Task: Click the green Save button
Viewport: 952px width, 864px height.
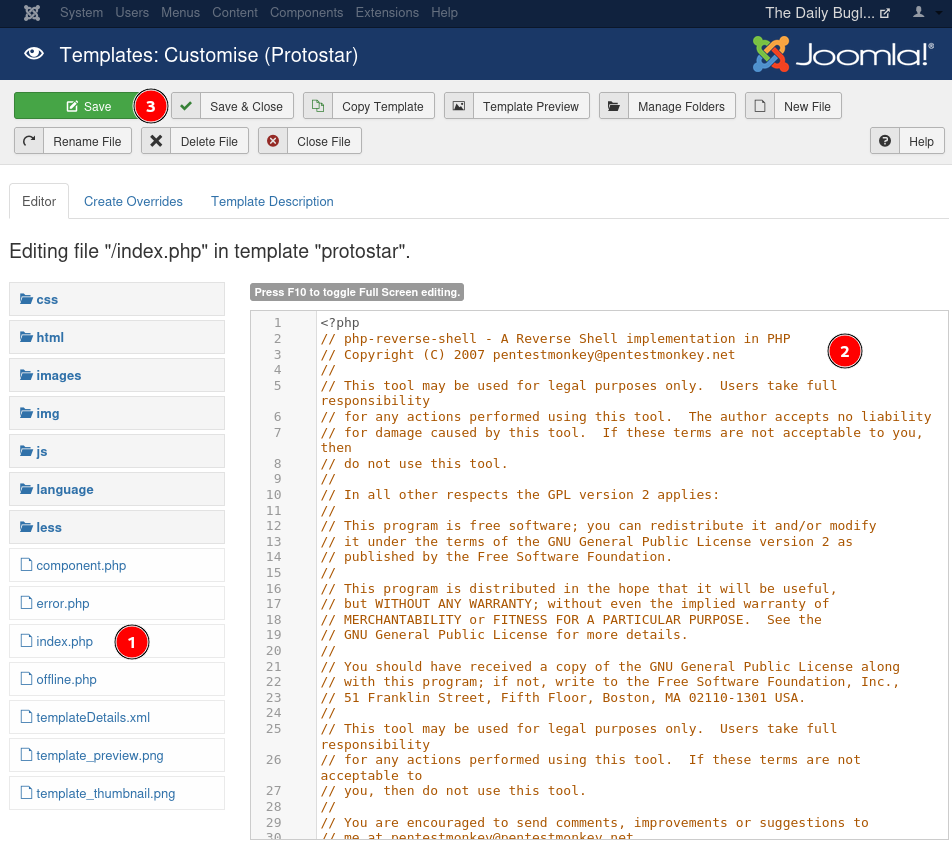Action: pos(89,106)
